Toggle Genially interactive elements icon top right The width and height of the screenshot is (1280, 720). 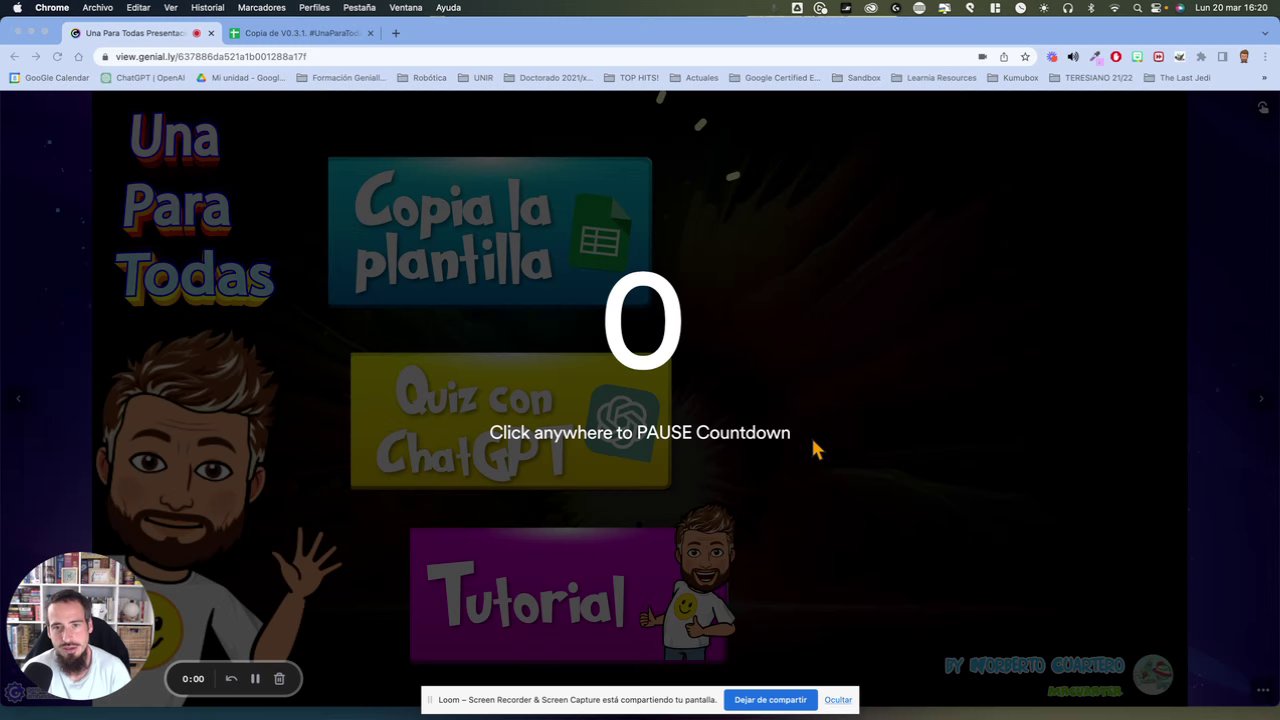point(1263,108)
